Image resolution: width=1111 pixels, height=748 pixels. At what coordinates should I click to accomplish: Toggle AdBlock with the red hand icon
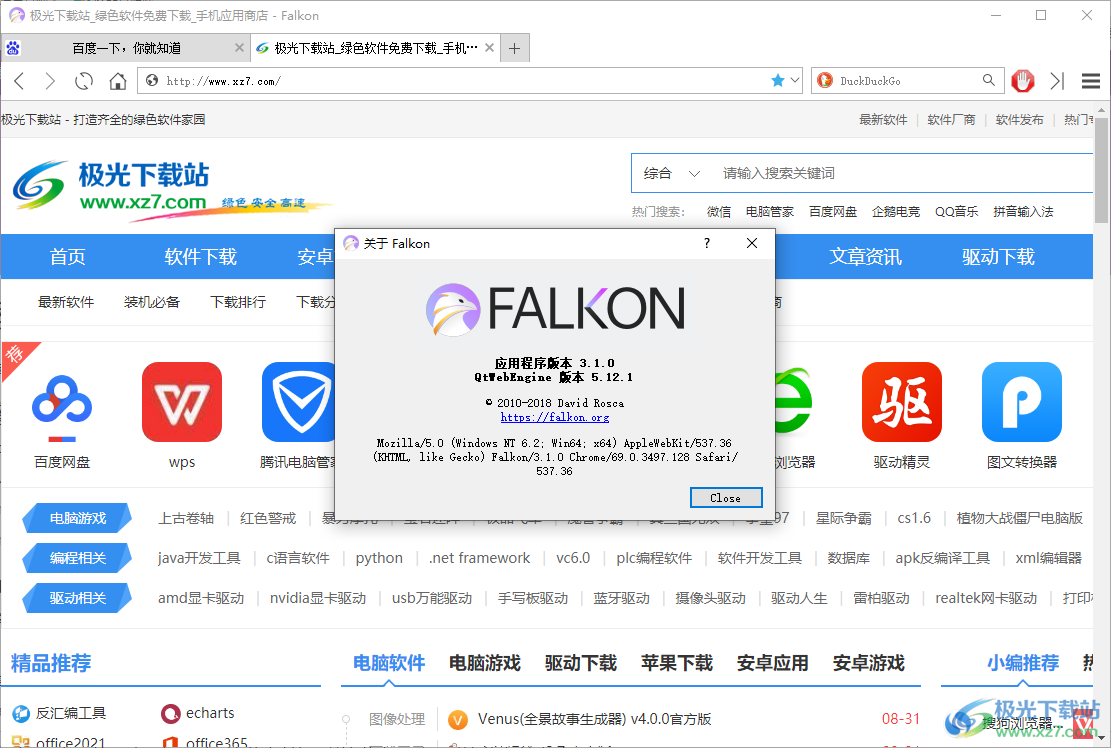point(1023,80)
